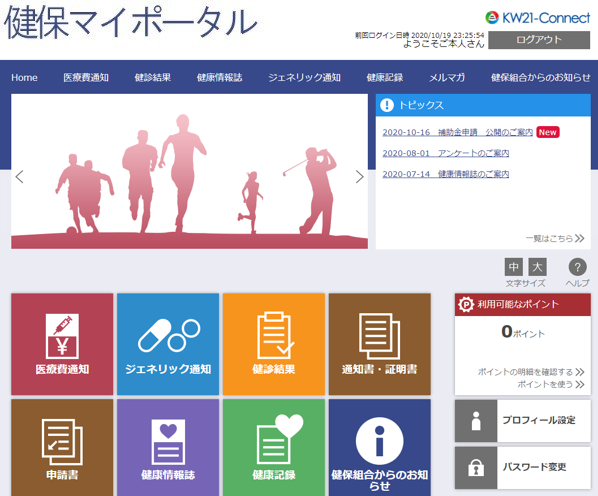Image resolution: width=598 pixels, height=496 pixels.
Task: Click the ログアウト button
Action: (539, 40)
